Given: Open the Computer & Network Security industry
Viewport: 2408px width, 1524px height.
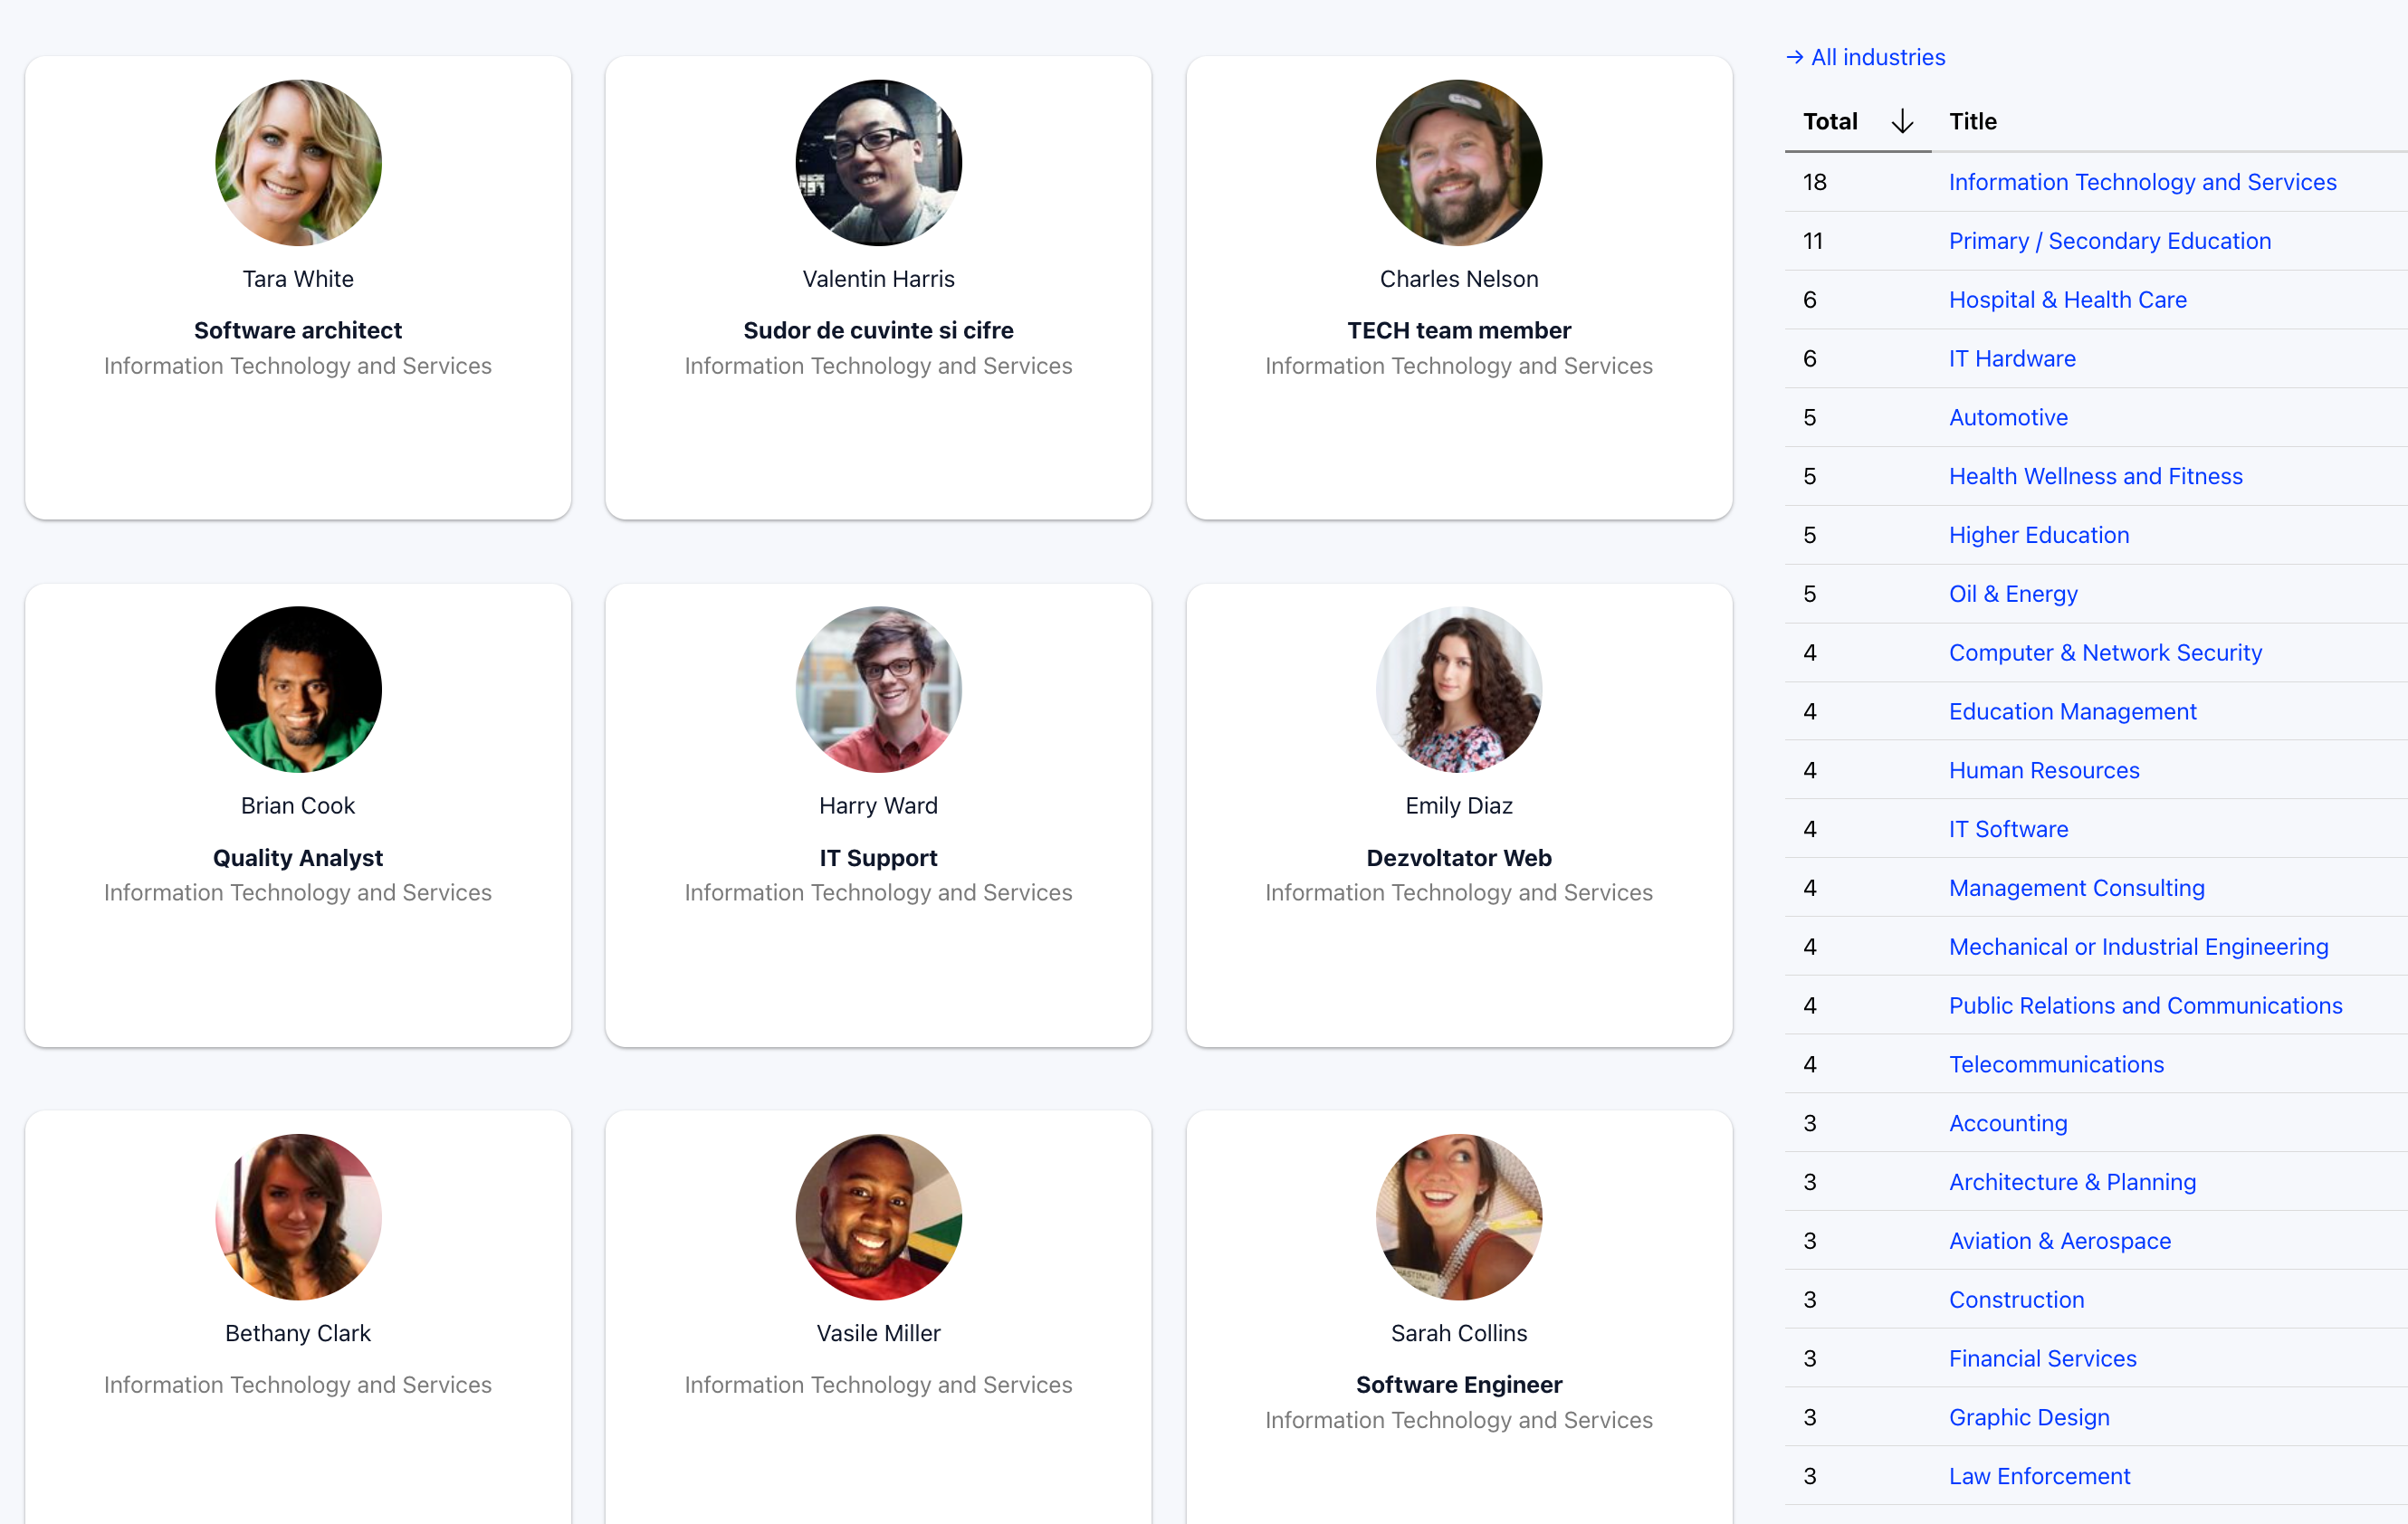Looking at the screenshot, I should [x=2105, y=652].
